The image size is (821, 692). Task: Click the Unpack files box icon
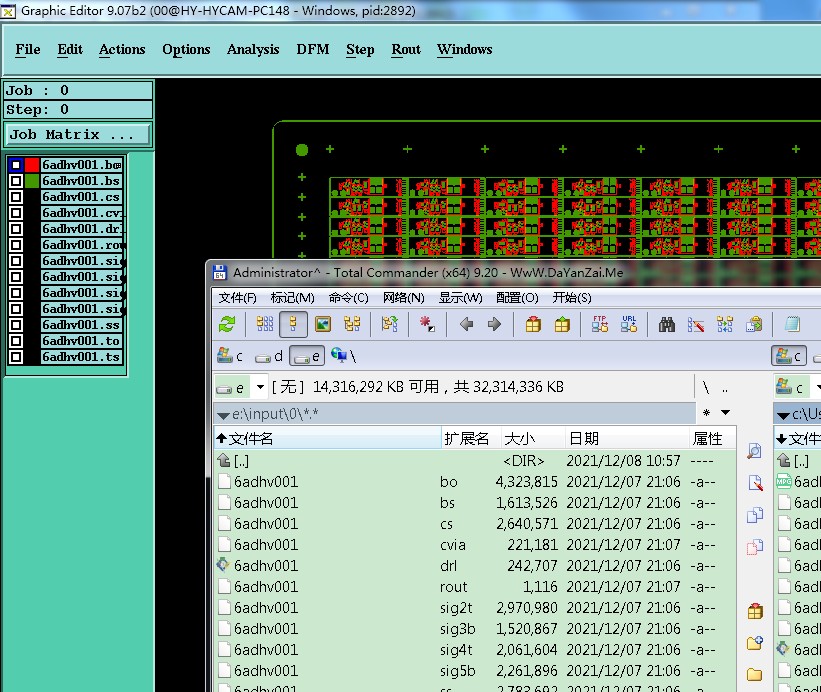562,325
